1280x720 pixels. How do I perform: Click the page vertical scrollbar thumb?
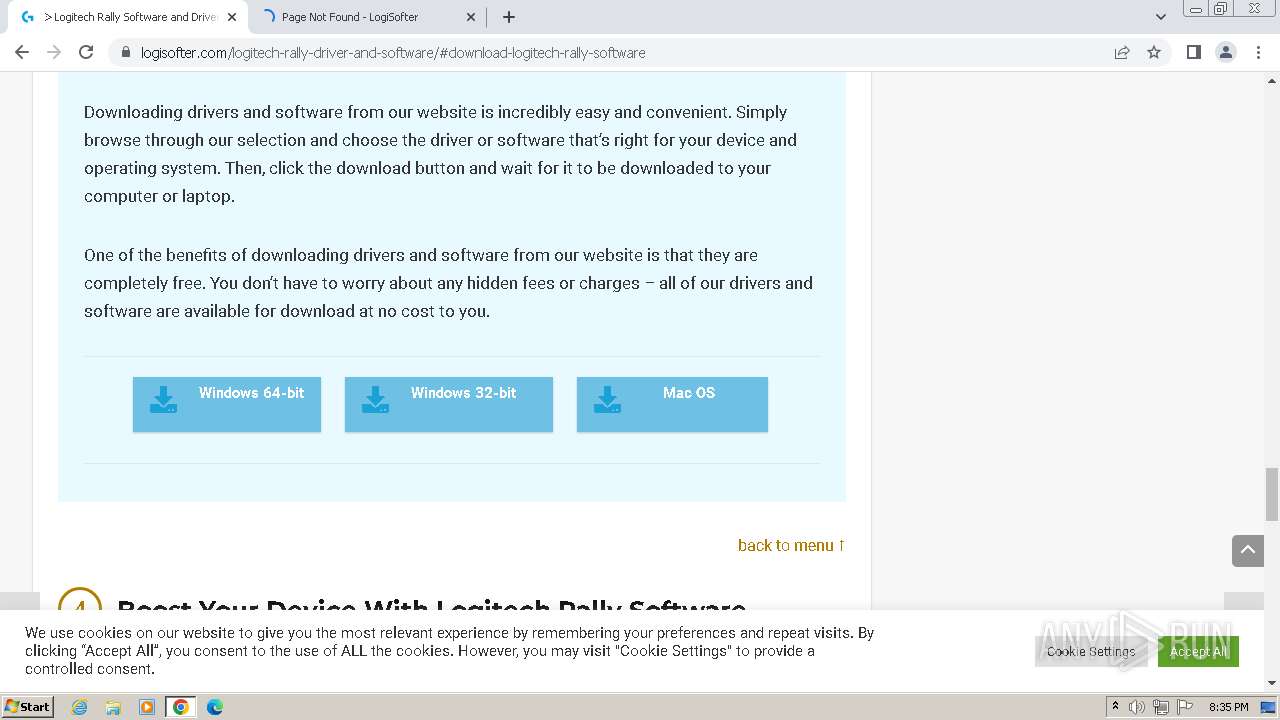[x=1272, y=494]
